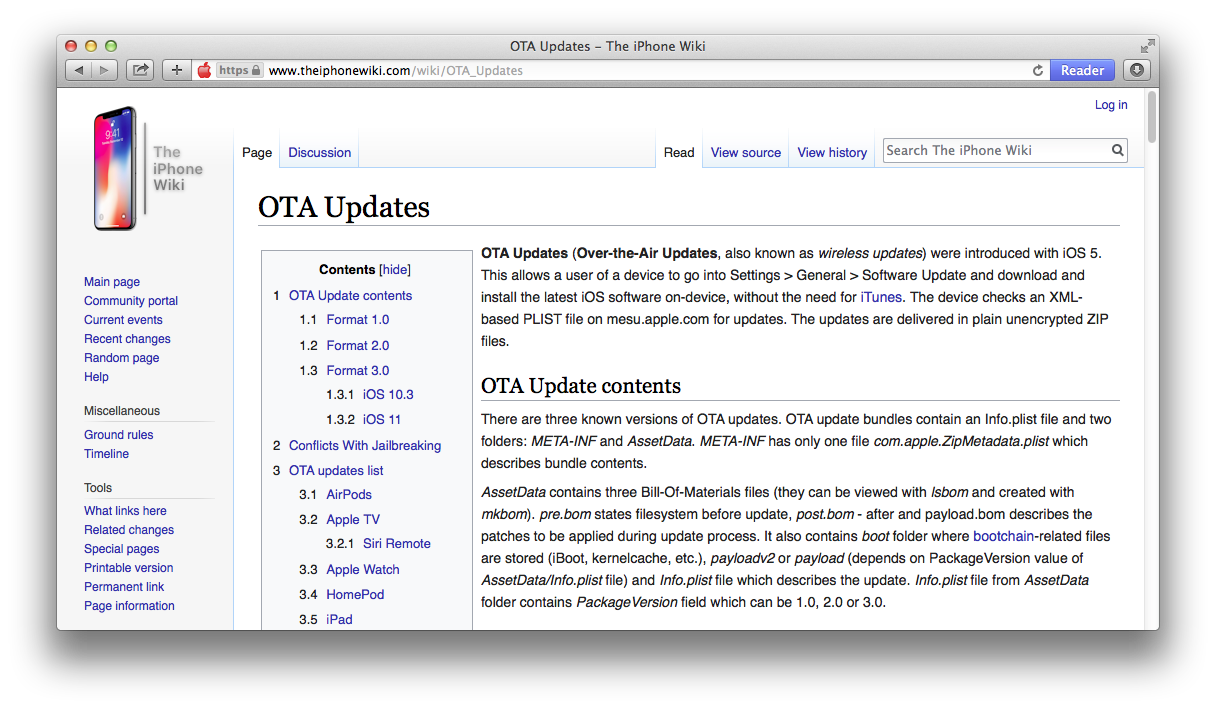Jump to AirPods in contents
1216x709 pixels.
(351, 495)
